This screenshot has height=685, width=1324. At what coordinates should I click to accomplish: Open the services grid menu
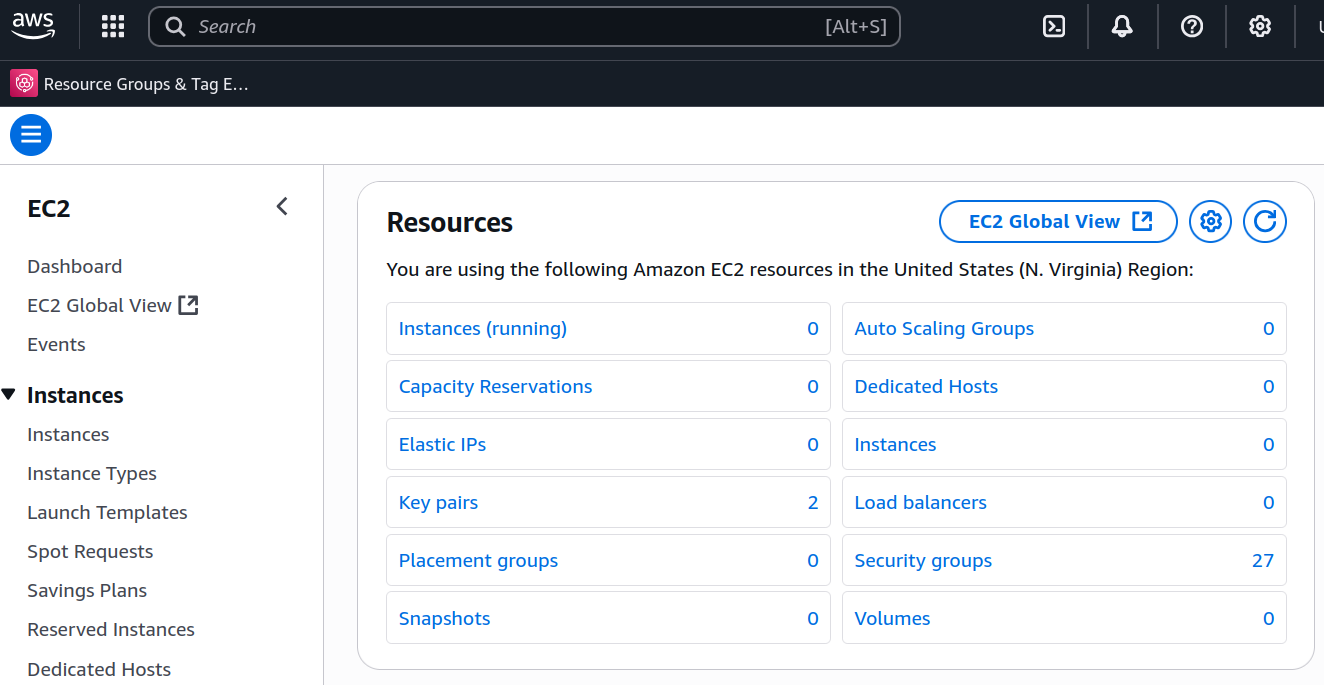[113, 26]
